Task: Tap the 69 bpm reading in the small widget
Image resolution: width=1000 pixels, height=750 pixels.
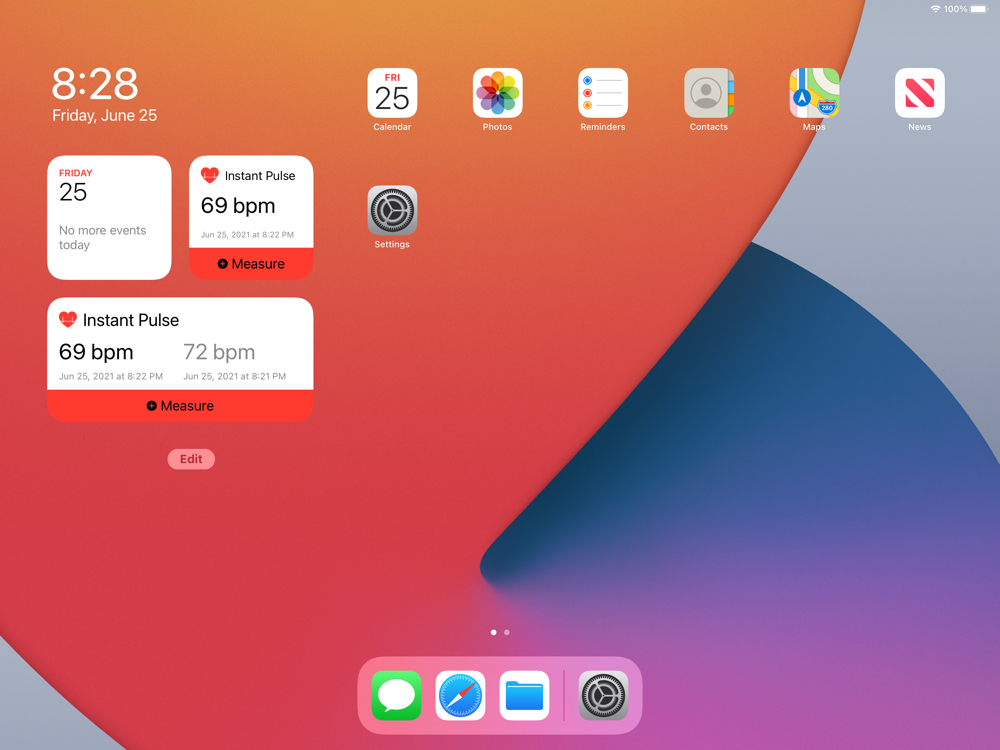Action: click(x=238, y=206)
